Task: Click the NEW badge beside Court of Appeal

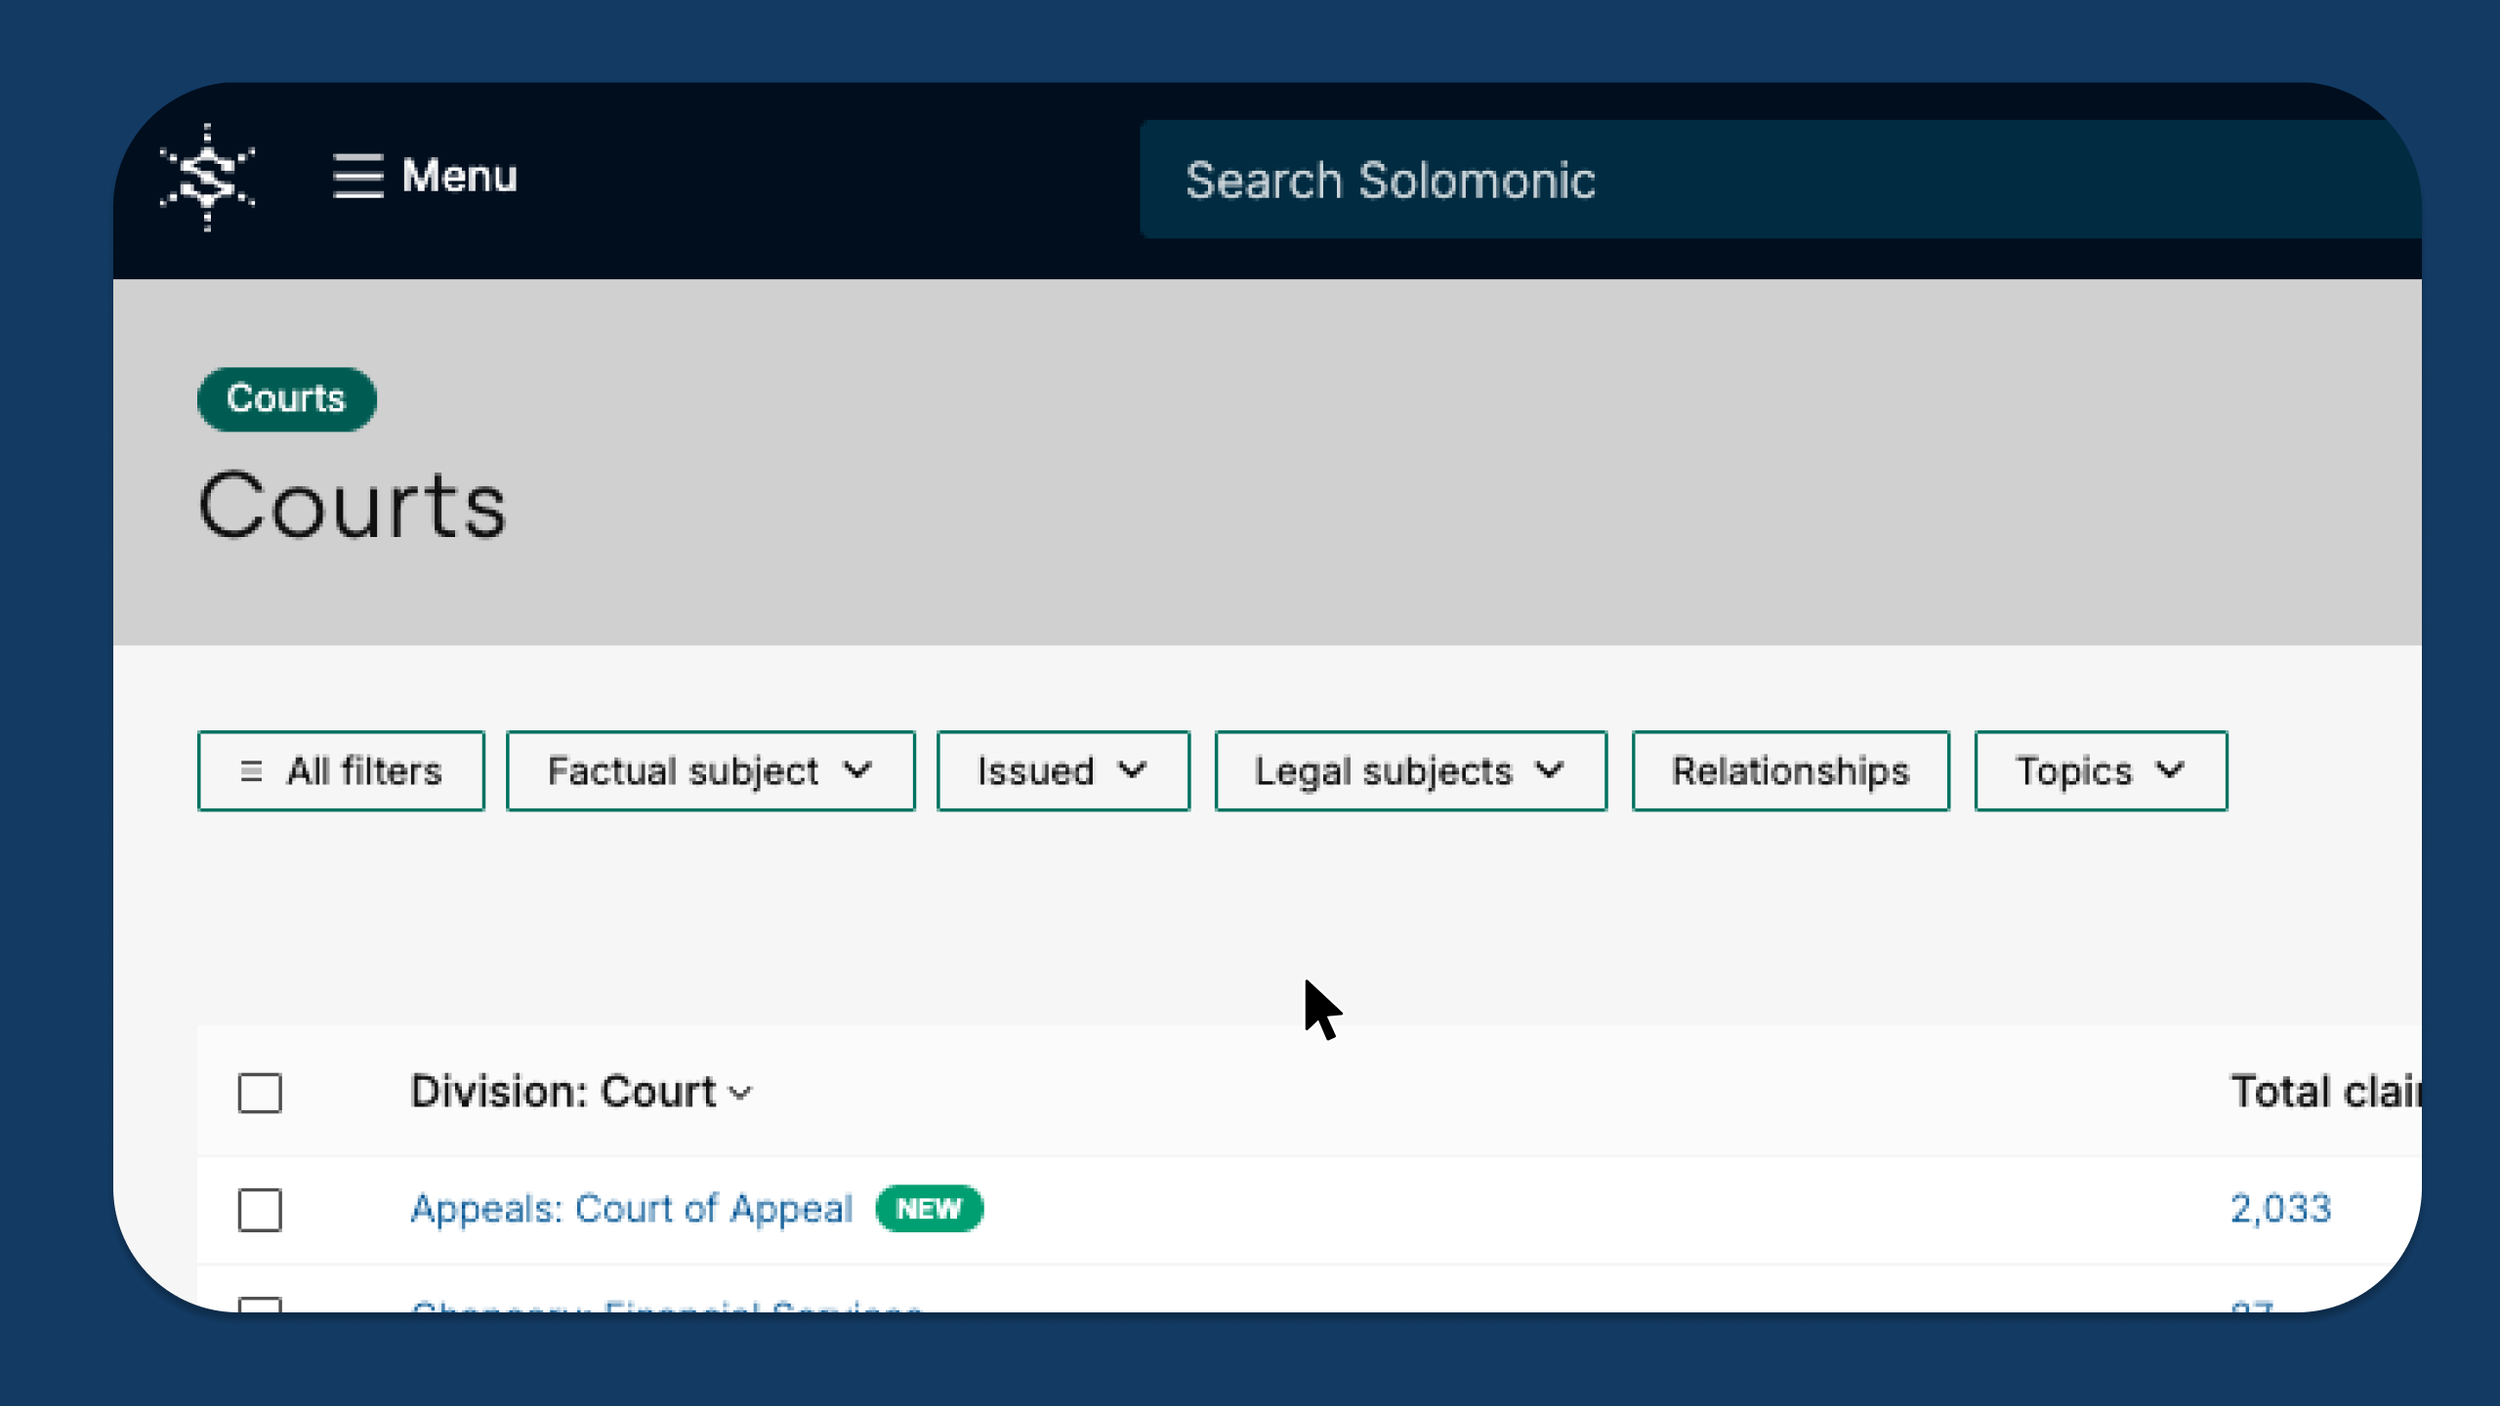Action: click(x=928, y=1209)
